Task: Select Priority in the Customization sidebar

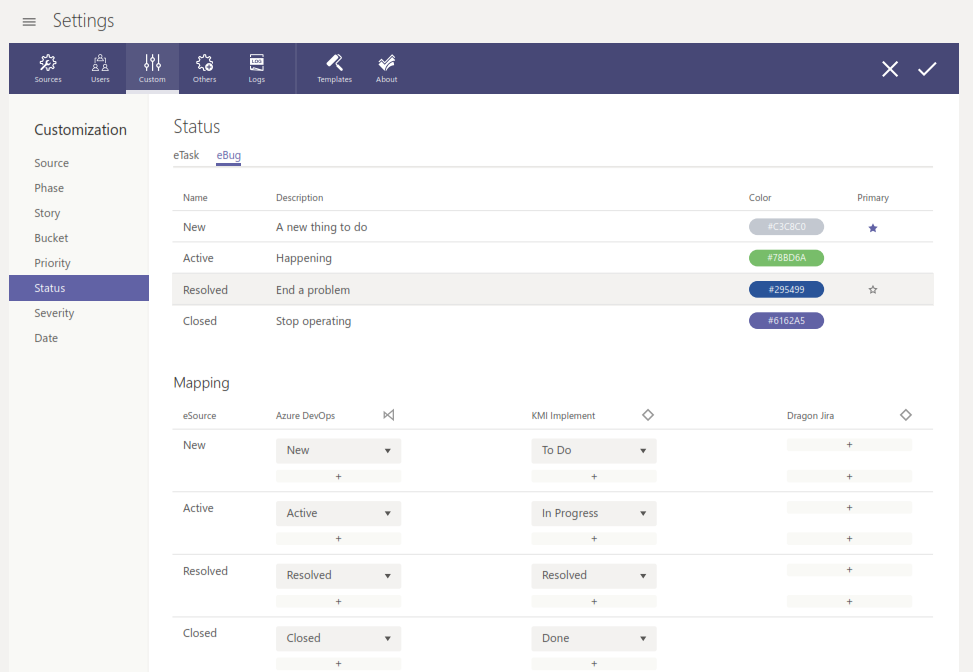Action: [x=52, y=263]
